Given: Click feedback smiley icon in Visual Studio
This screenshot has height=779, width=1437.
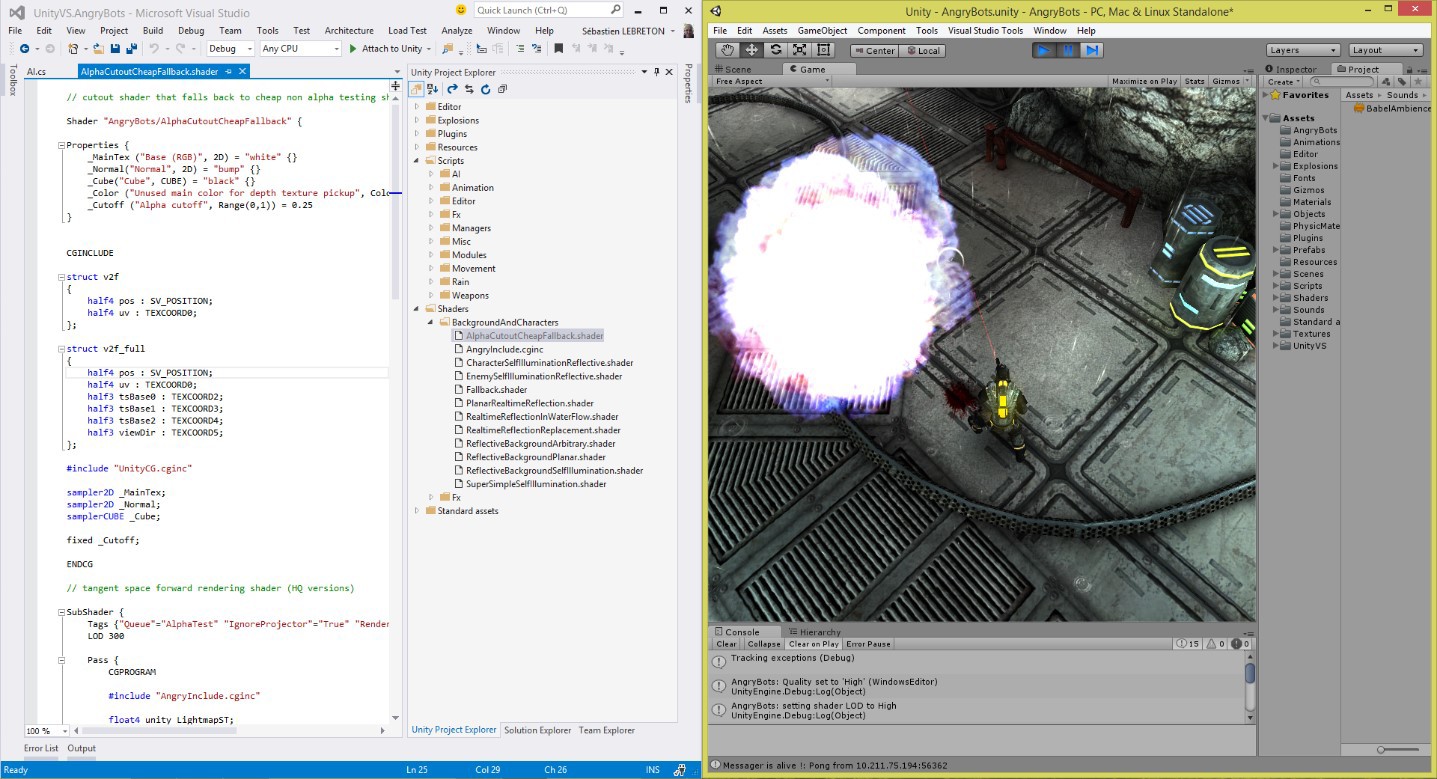Looking at the screenshot, I should coord(459,9).
